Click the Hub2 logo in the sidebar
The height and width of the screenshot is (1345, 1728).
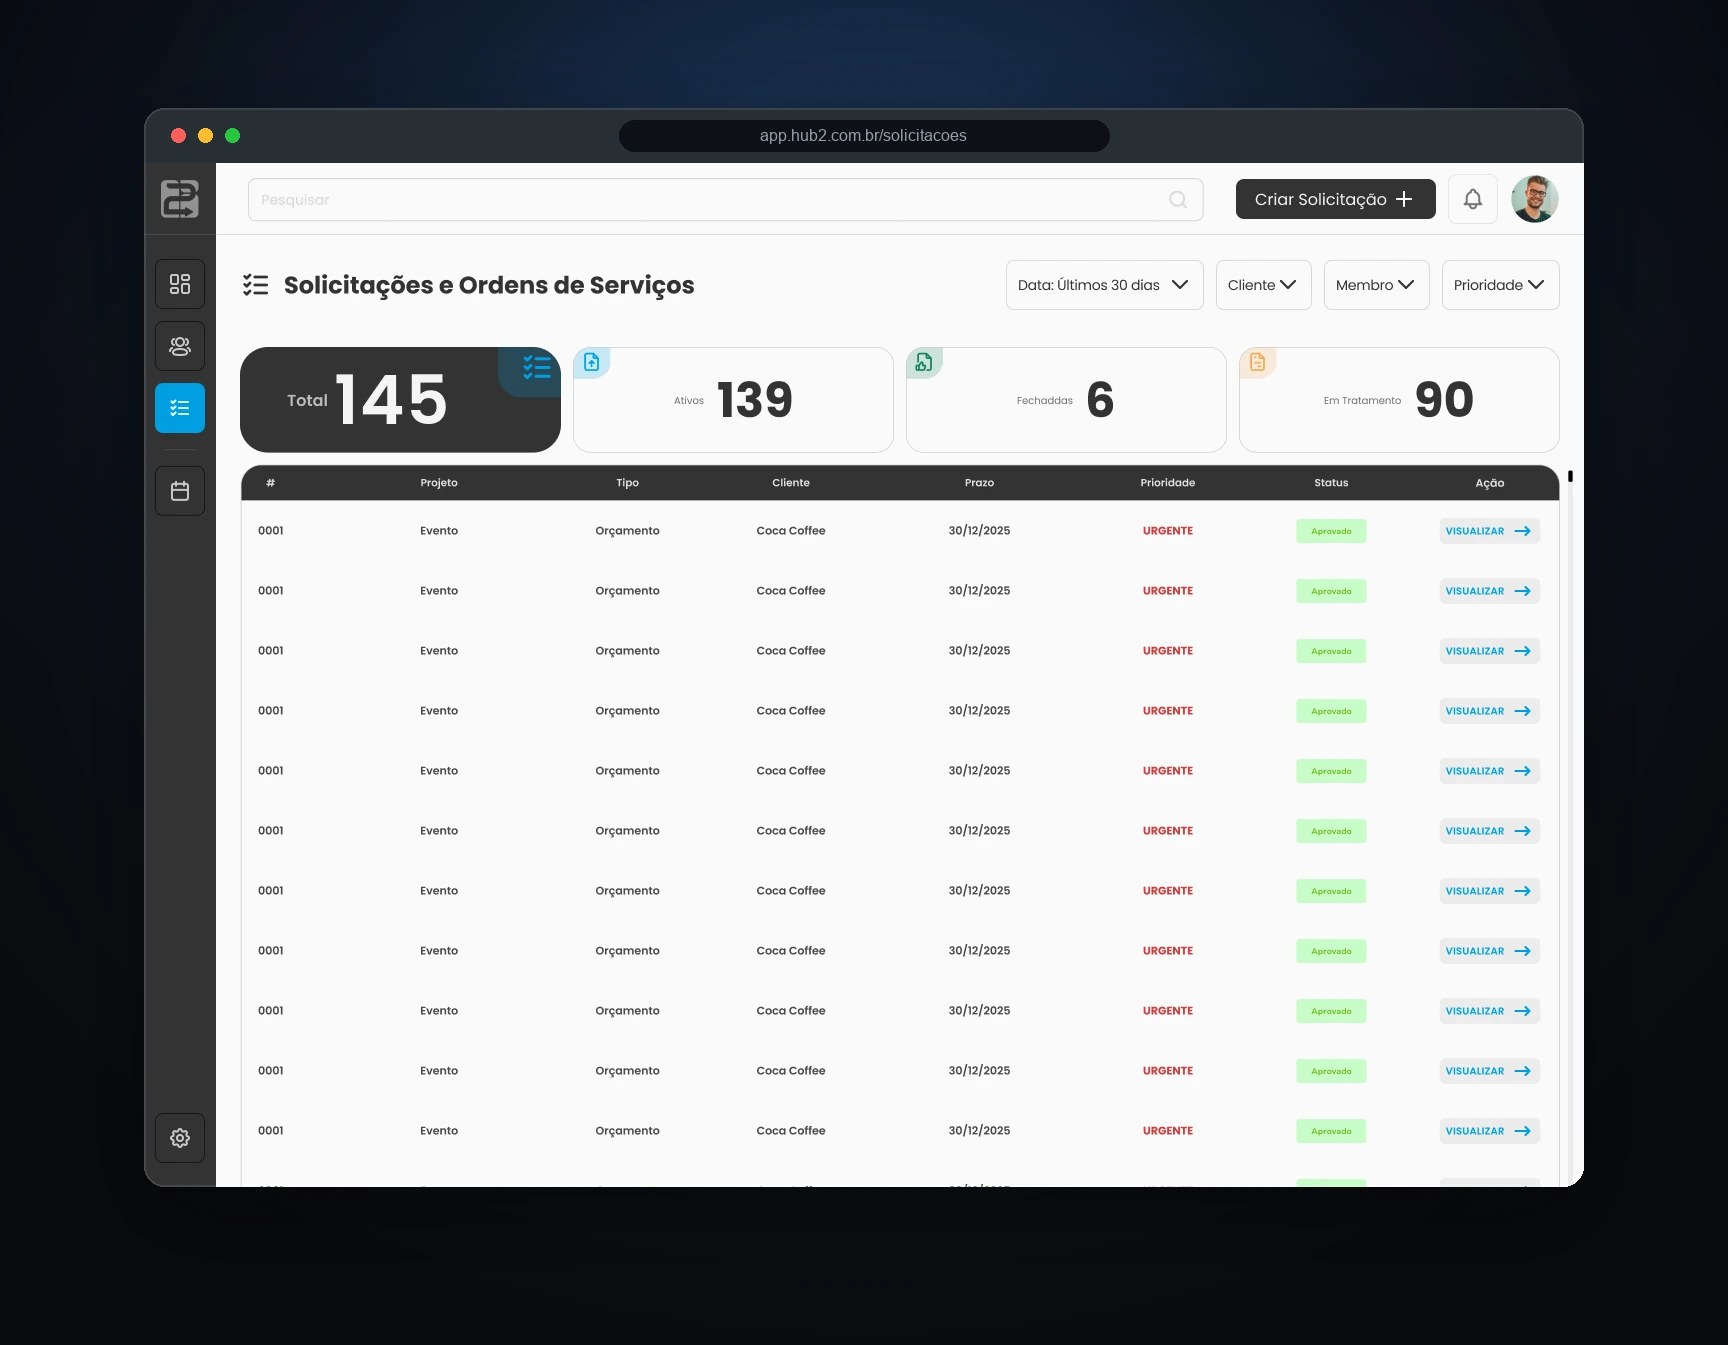(x=180, y=199)
